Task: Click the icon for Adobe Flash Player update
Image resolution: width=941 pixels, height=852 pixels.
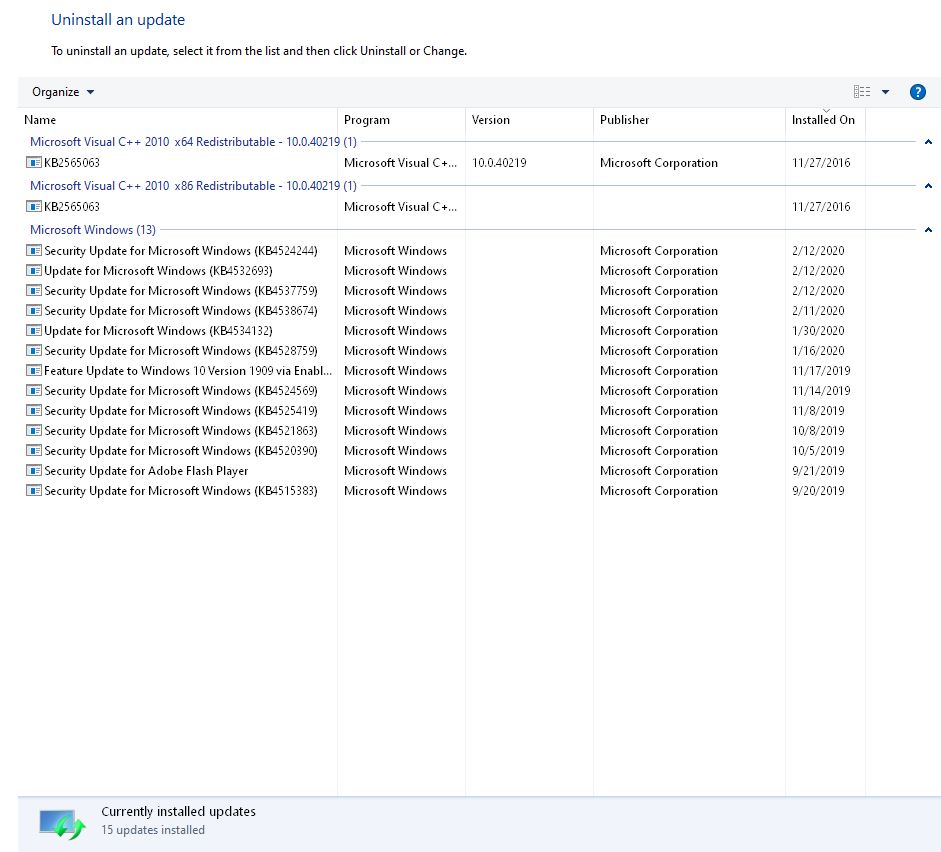Action: 34,470
